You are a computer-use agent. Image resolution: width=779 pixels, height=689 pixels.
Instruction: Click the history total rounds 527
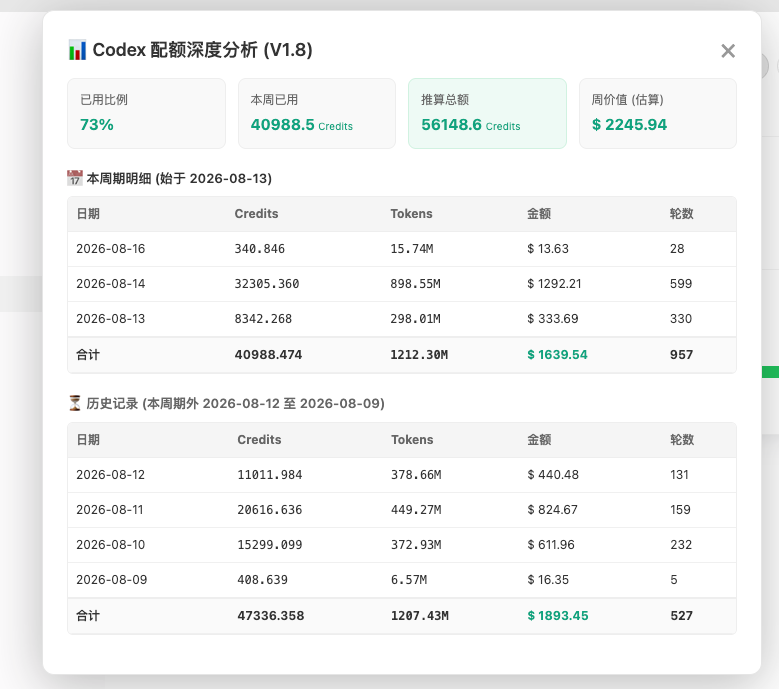[682, 615]
